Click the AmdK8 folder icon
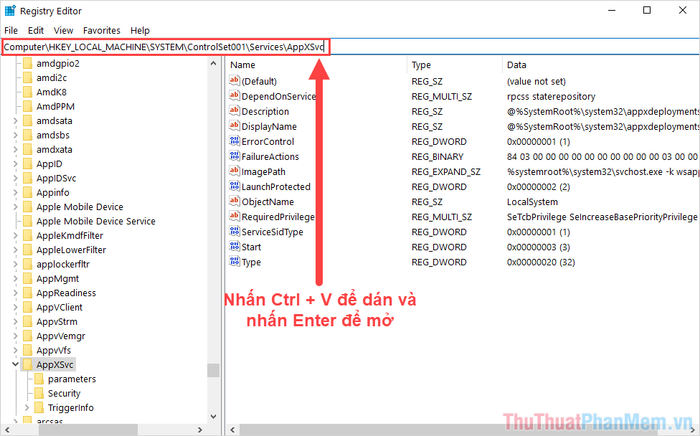 coord(28,92)
